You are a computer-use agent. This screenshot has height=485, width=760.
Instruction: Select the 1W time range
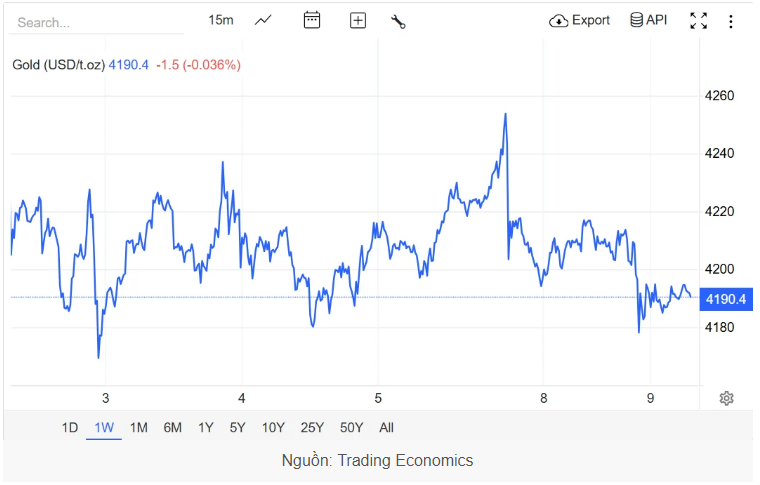104,428
